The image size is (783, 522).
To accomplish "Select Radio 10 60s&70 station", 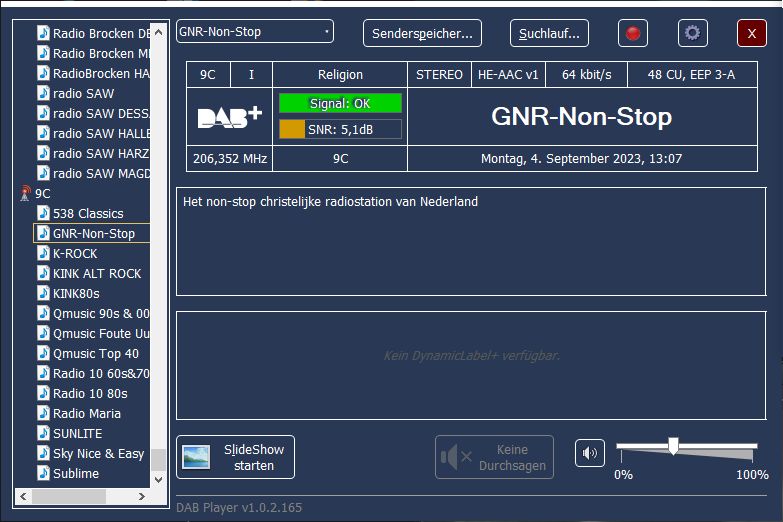I will (101, 374).
